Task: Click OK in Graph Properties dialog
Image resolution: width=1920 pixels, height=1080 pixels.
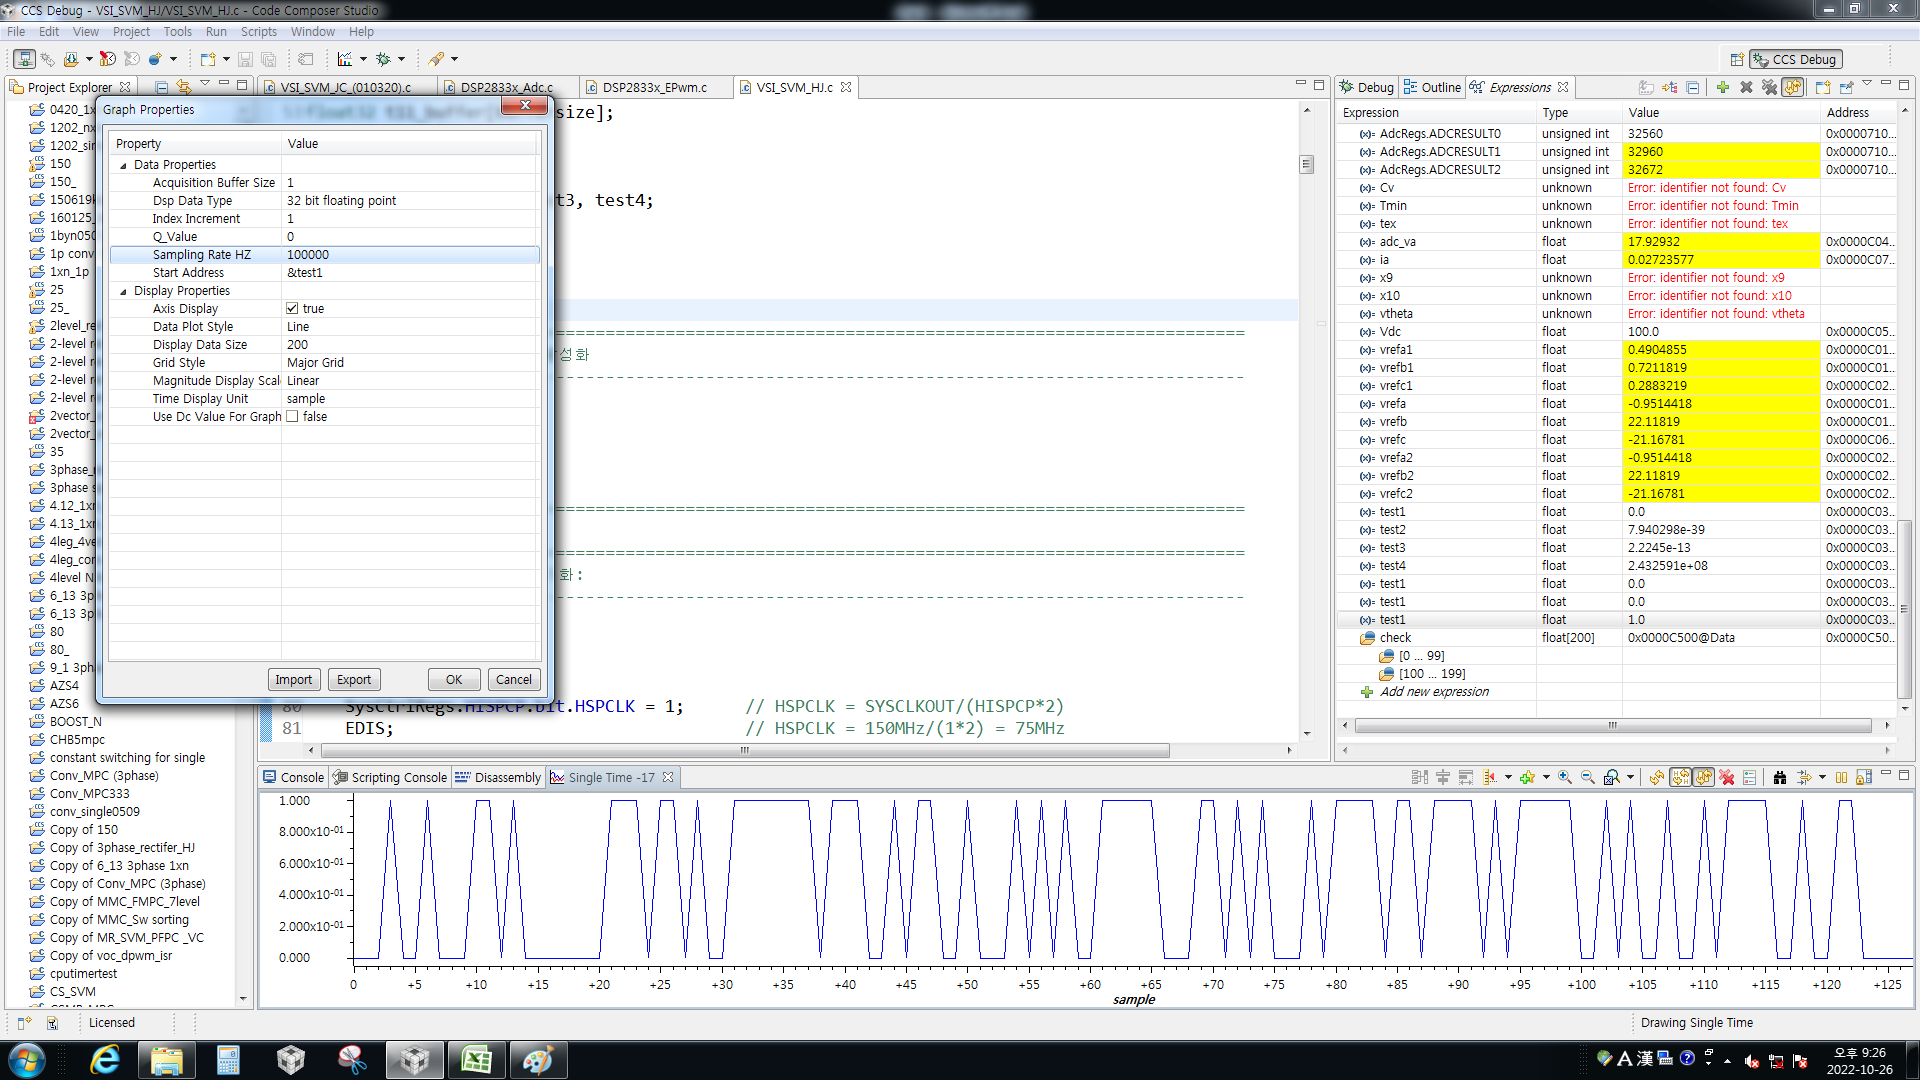Action: [x=454, y=680]
